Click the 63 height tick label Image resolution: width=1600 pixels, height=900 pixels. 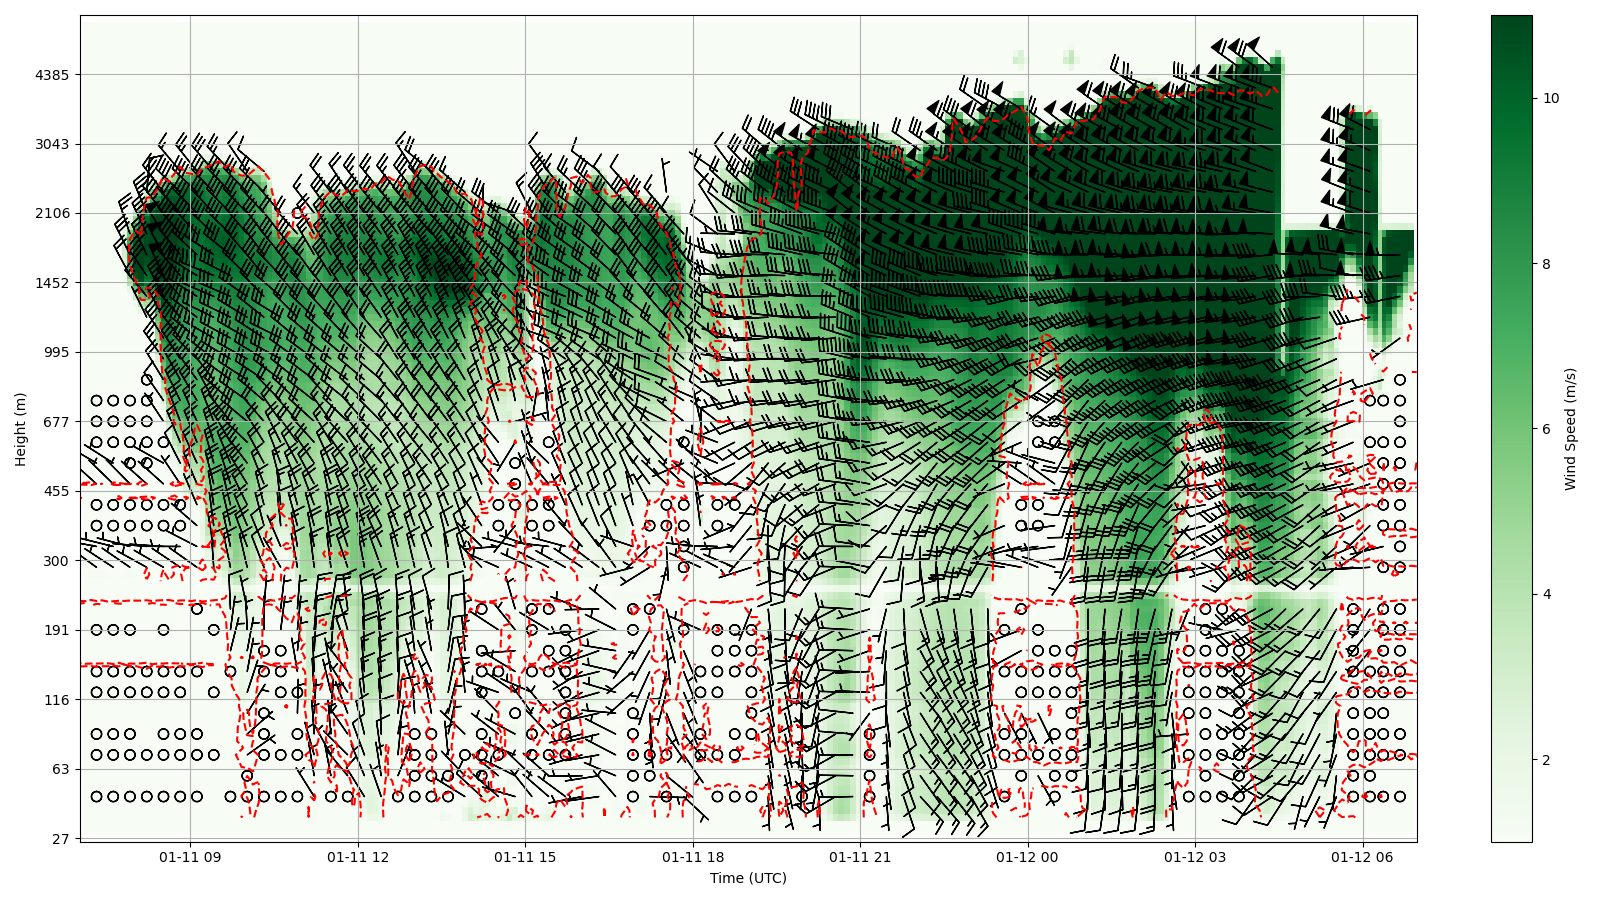(x=60, y=769)
